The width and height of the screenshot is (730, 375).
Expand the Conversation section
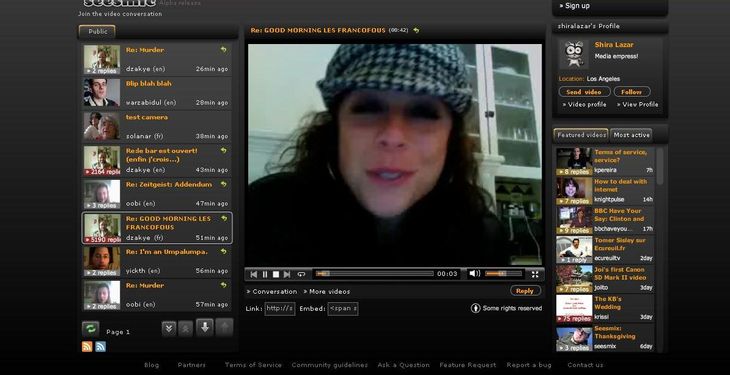pyautogui.click(x=272, y=292)
